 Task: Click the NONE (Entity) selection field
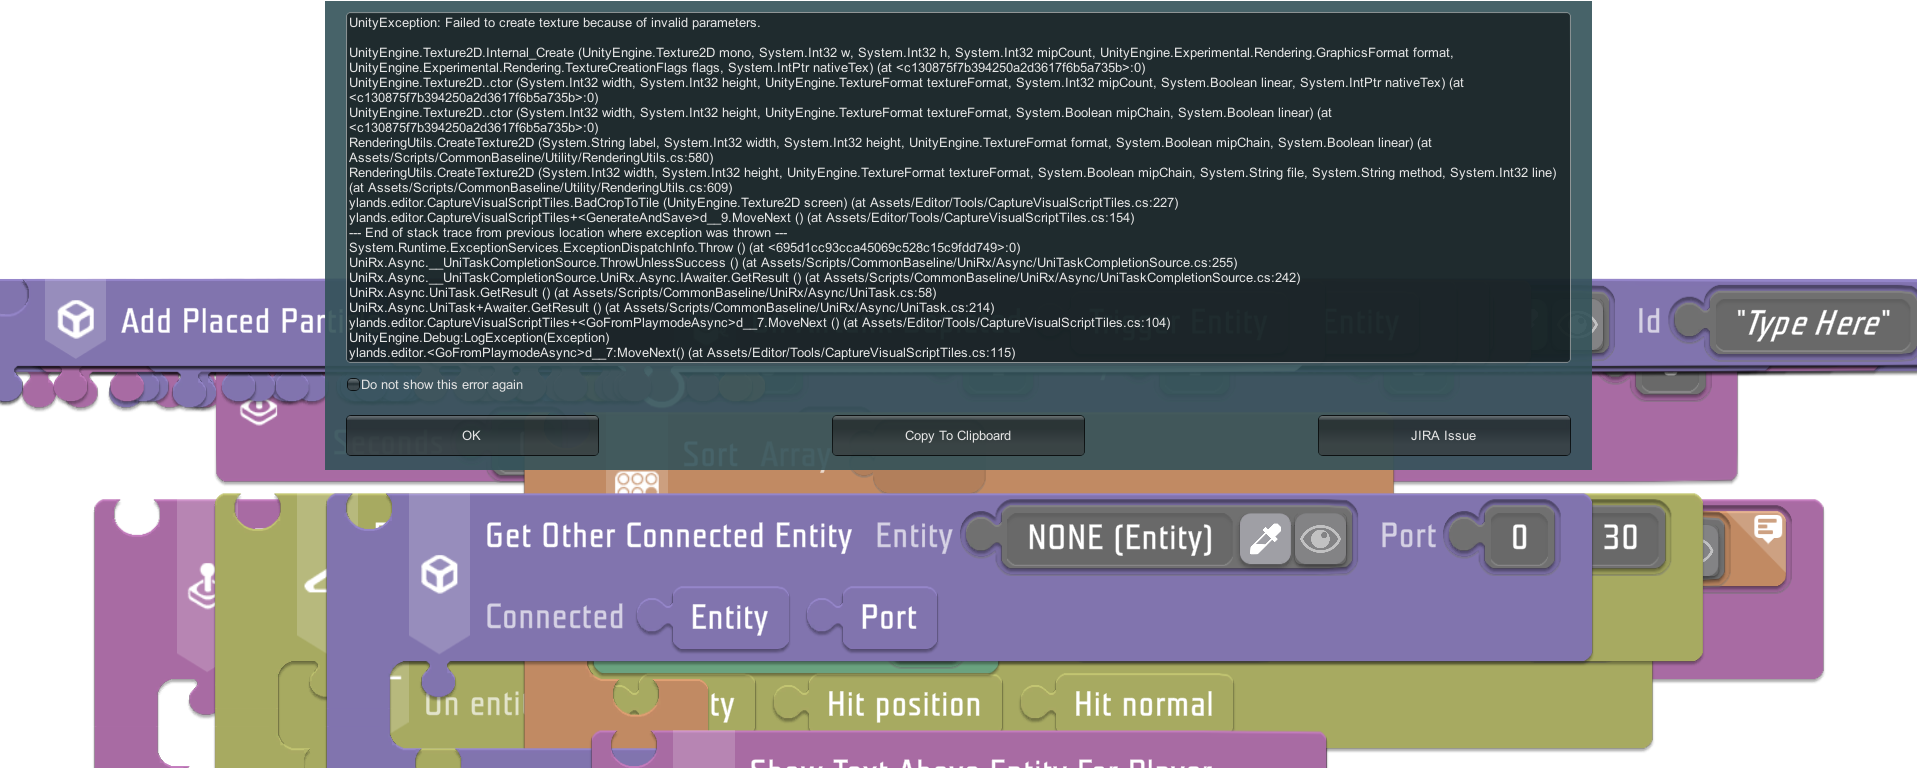(1119, 539)
